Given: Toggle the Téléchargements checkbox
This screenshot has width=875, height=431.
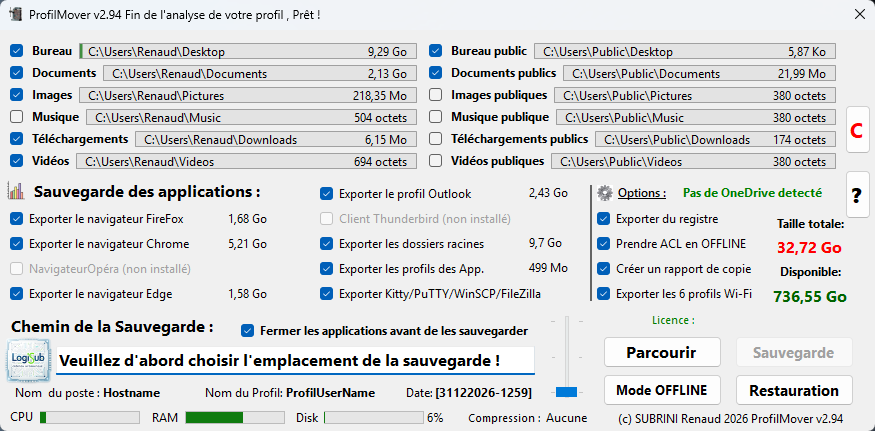Looking at the screenshot, I should (17, 139).
